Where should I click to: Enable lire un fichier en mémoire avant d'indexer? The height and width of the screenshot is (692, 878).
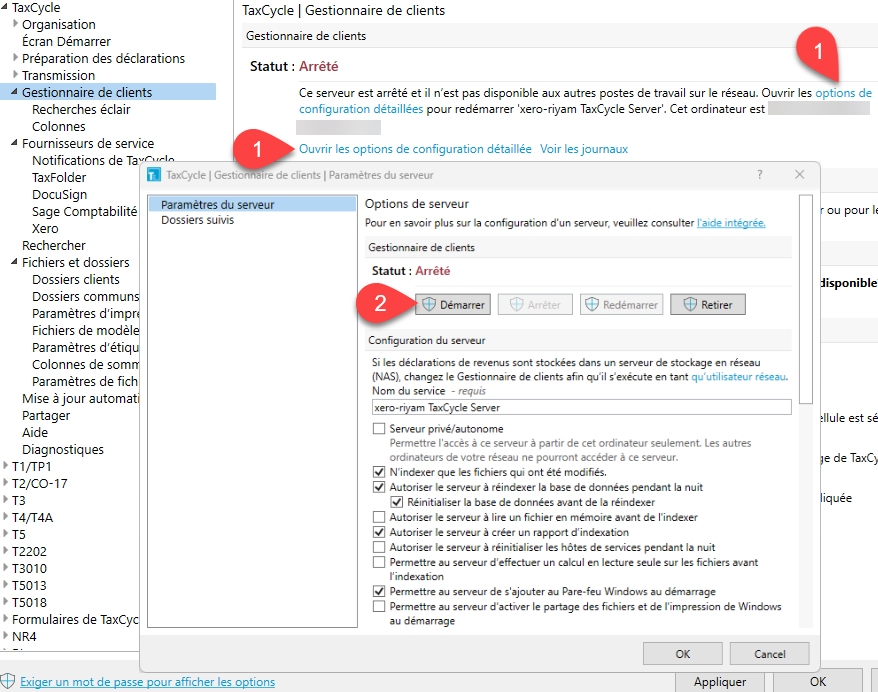click(x=379, y=517)
